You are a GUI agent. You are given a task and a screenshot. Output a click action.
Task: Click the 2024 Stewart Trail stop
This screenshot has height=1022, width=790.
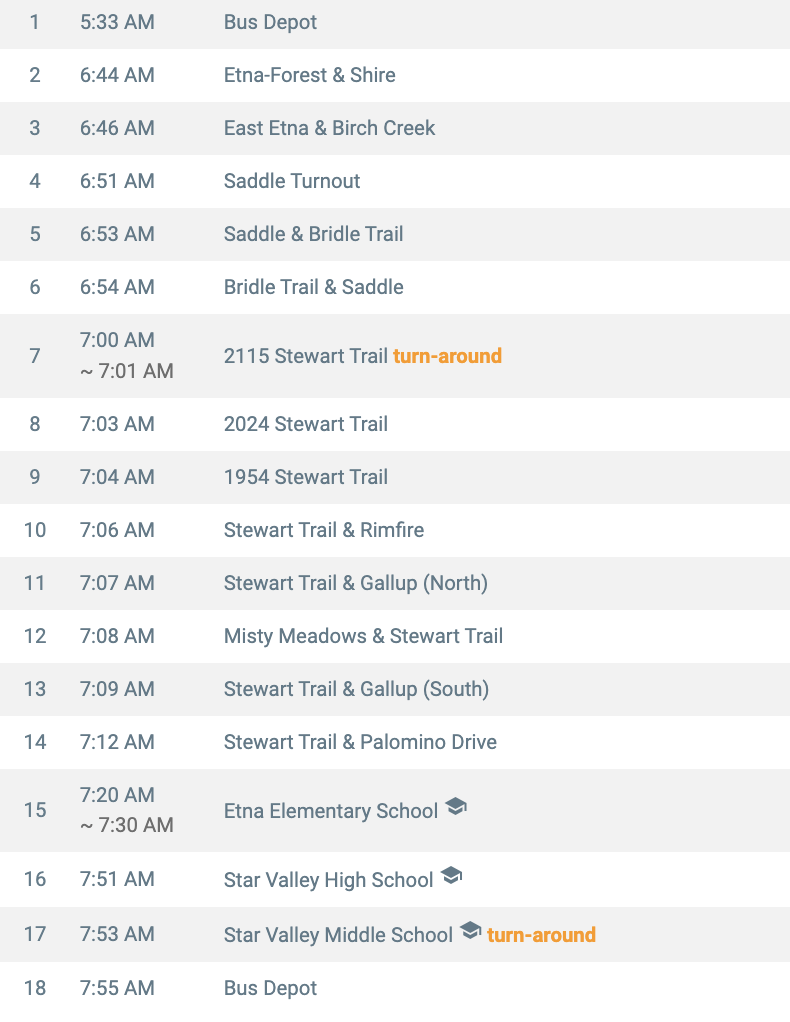tap(305, 424)
